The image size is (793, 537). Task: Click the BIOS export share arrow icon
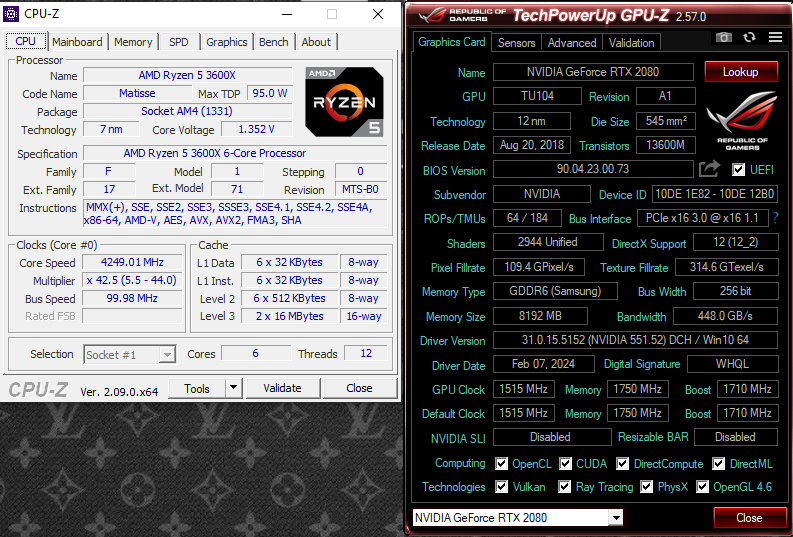coord(709,168)
